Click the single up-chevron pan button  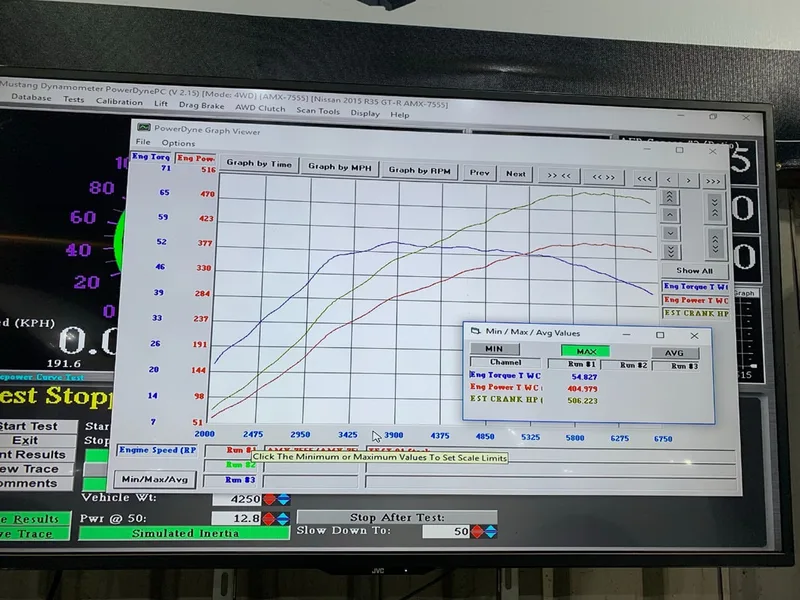click(670, 215)
